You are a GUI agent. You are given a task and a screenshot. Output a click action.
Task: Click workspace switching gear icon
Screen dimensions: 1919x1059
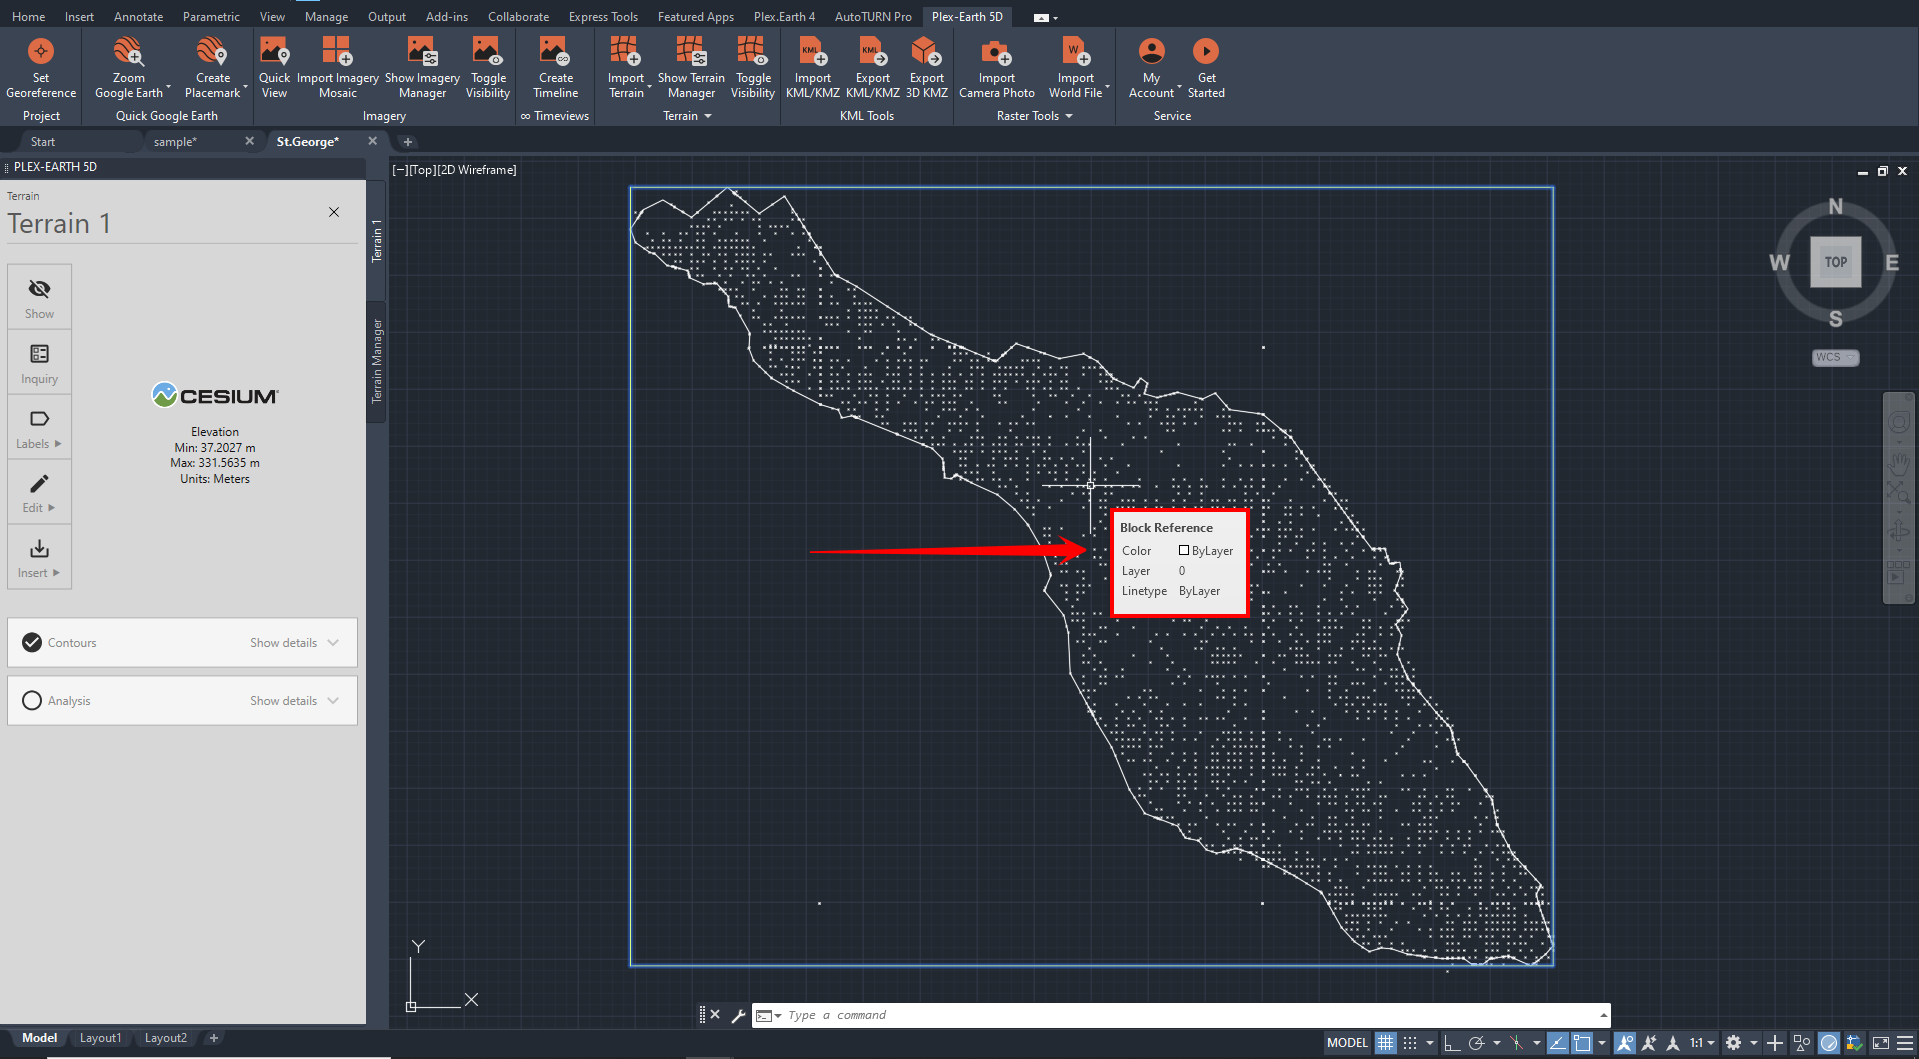(x=1734, y=1043)
